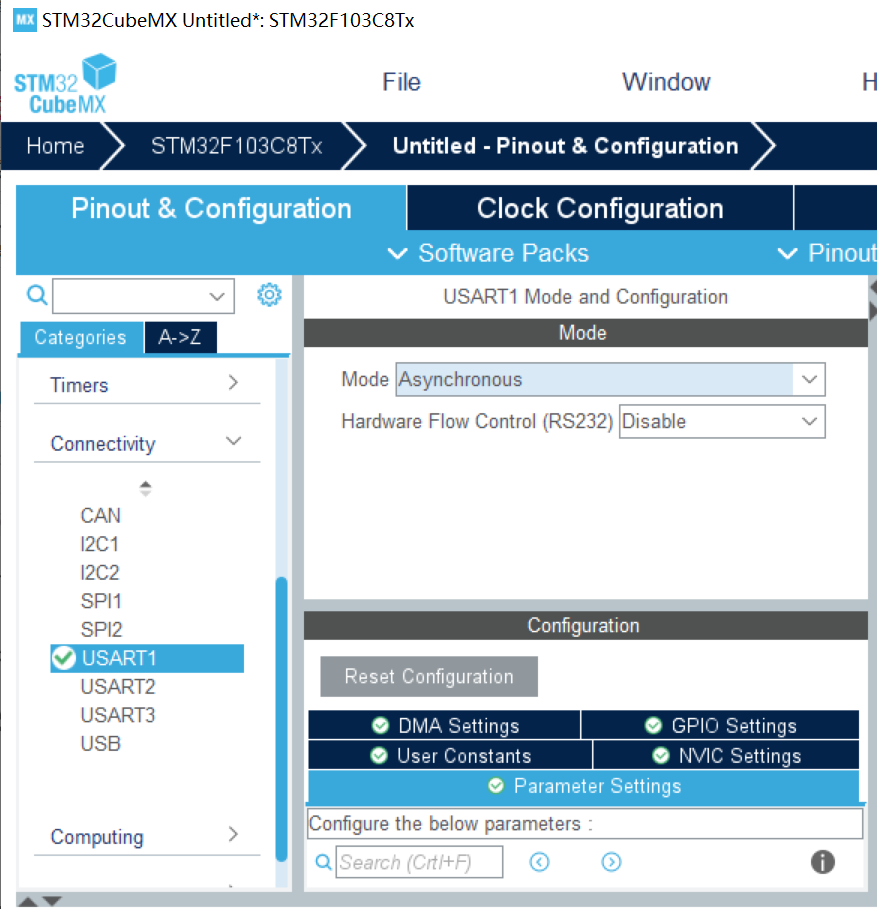Open the DMA Settings tab
This screenshot has width=877, height=909.
pyautogui.click(x=444, y=725)
